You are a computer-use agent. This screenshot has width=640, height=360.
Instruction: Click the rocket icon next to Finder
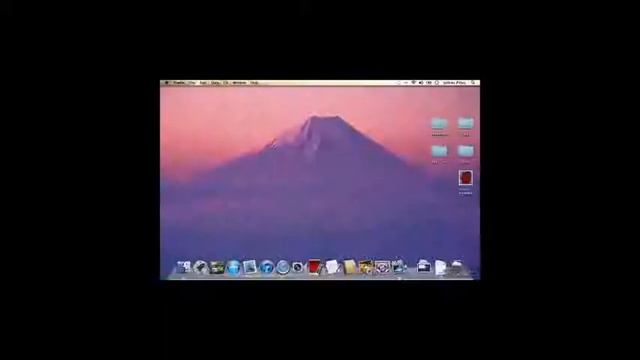tap(200, 267)
